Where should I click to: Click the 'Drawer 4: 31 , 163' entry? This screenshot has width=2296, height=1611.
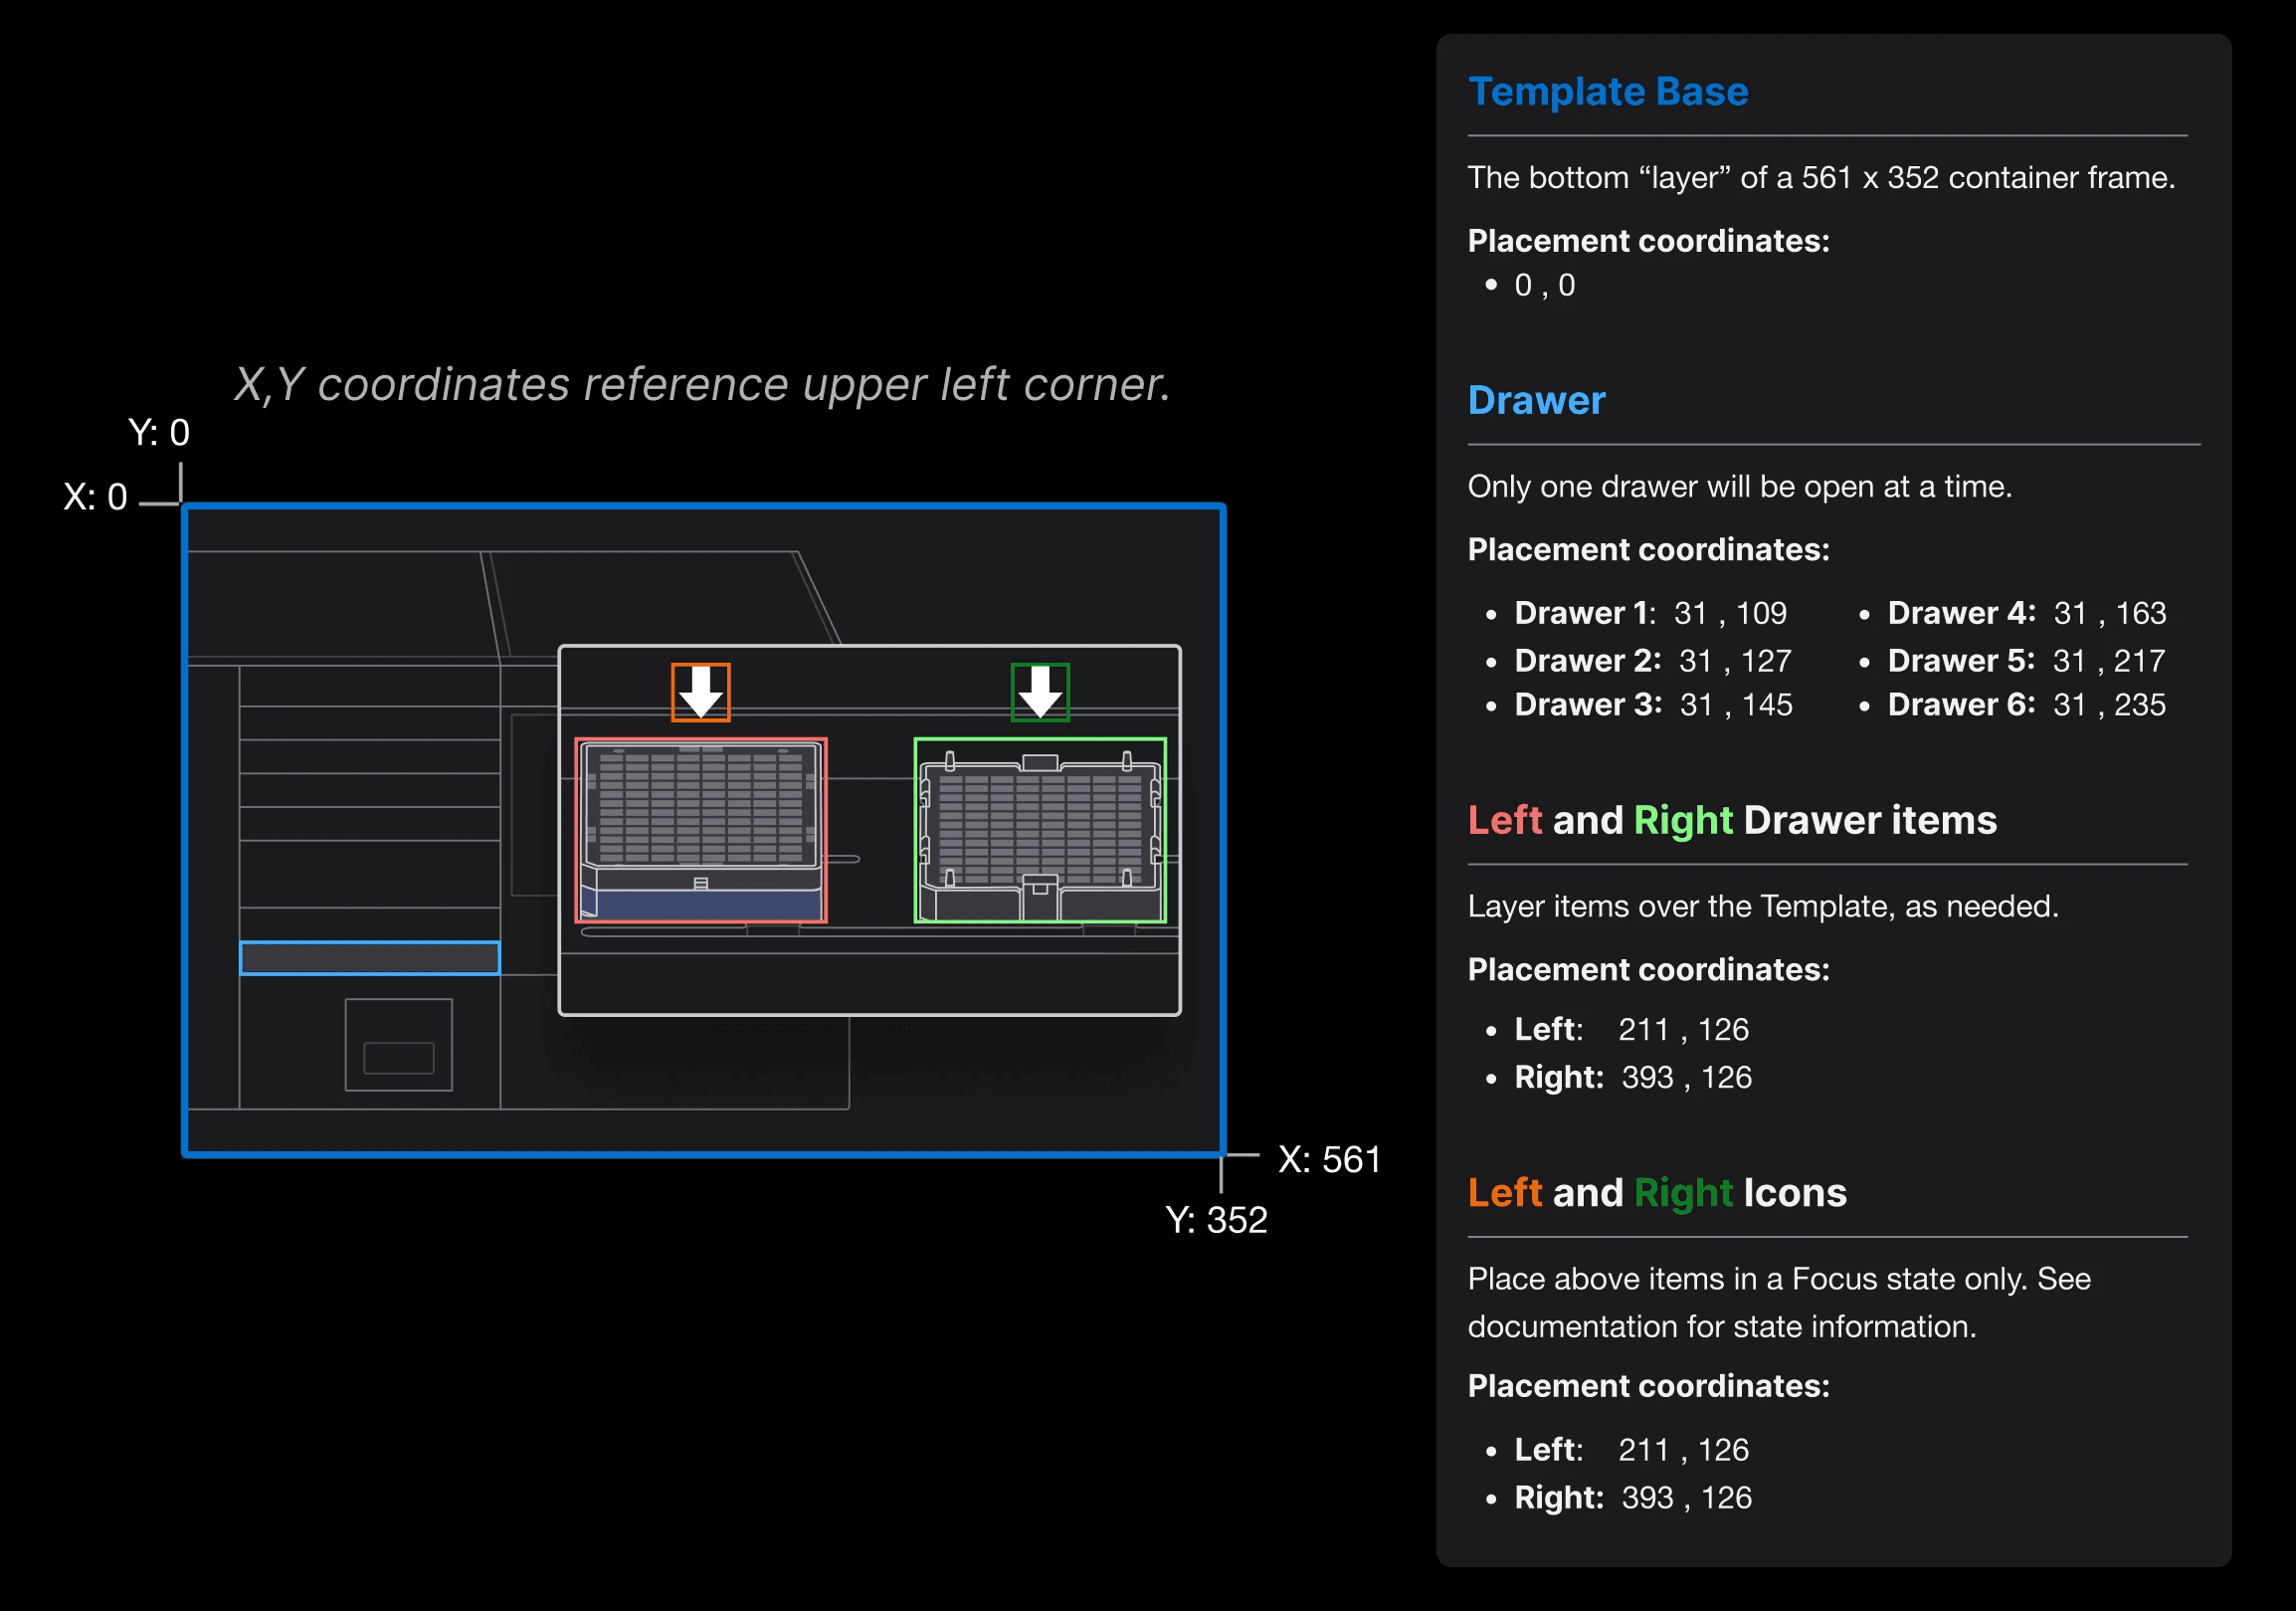[2026, 613]
